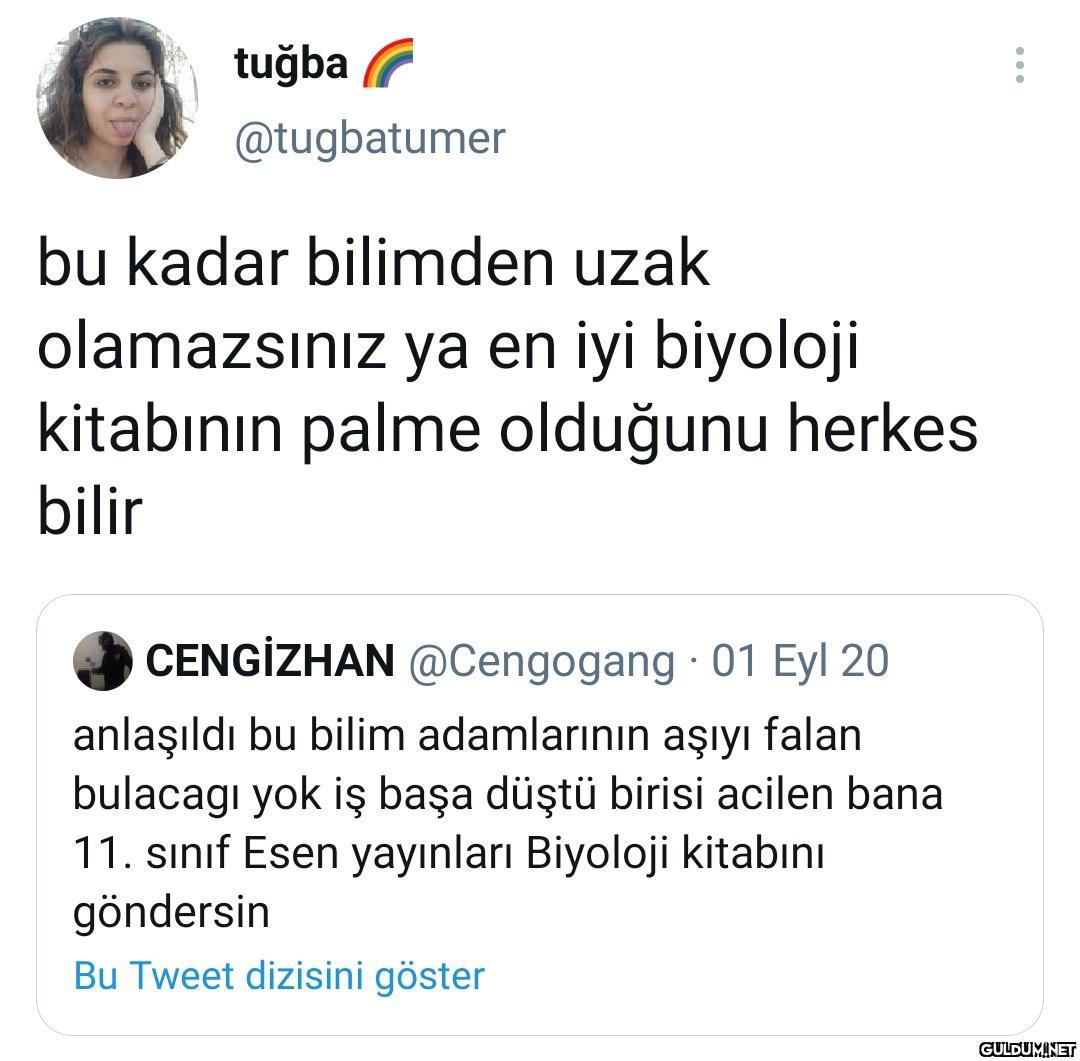Open the @Cengogang handle

tap(541, 661)
